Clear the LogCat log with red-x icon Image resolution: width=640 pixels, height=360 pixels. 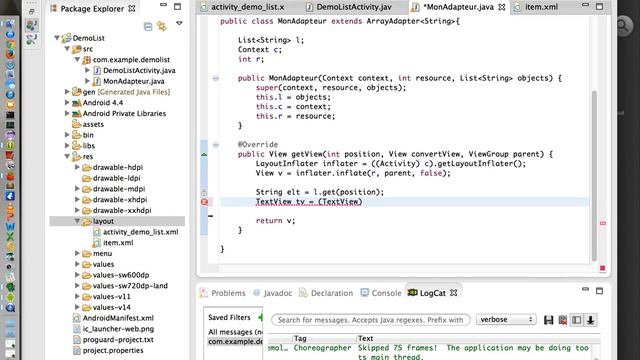[562, 320]
